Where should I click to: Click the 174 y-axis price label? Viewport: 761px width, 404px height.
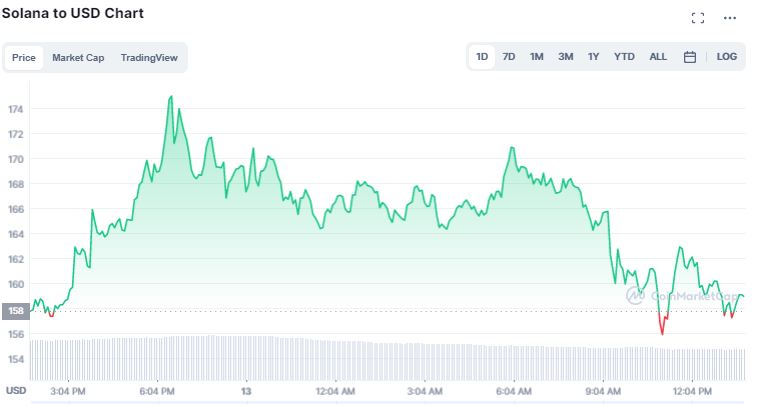click(x=16, y=109)
